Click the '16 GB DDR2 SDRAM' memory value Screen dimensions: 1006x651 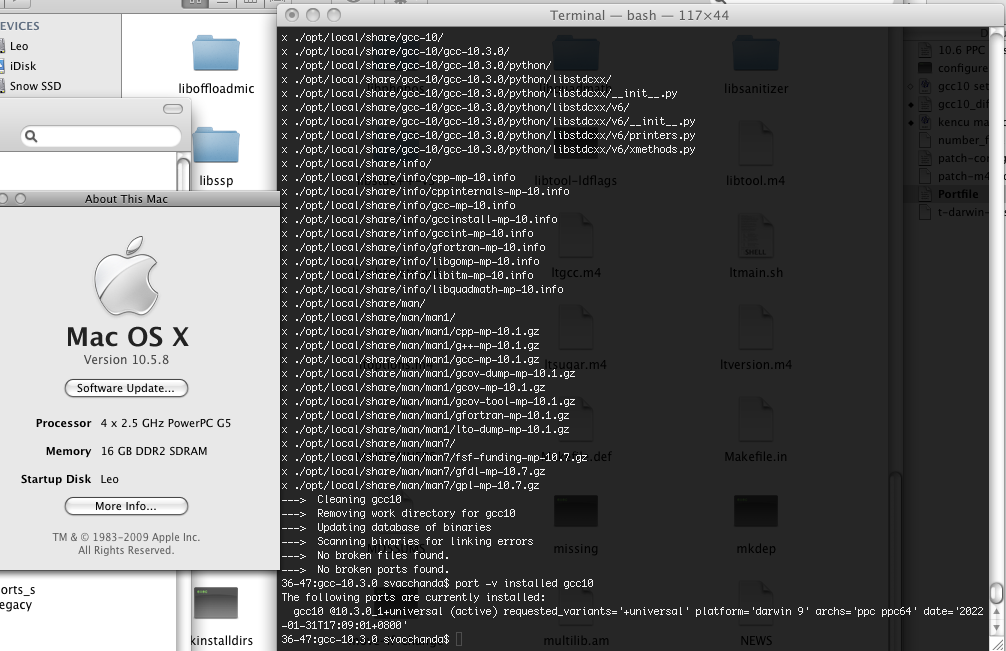pos(154,452)
